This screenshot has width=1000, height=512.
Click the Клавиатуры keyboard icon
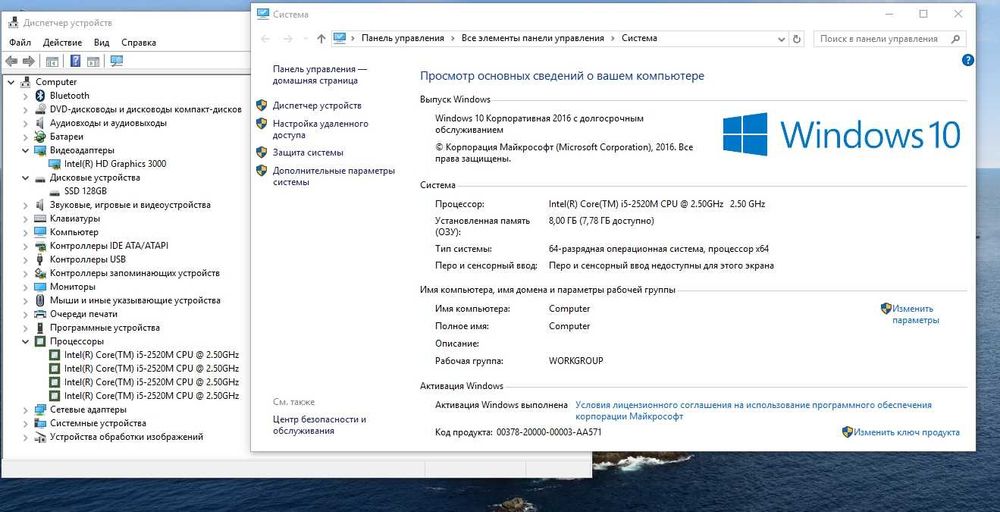[40, 219]
